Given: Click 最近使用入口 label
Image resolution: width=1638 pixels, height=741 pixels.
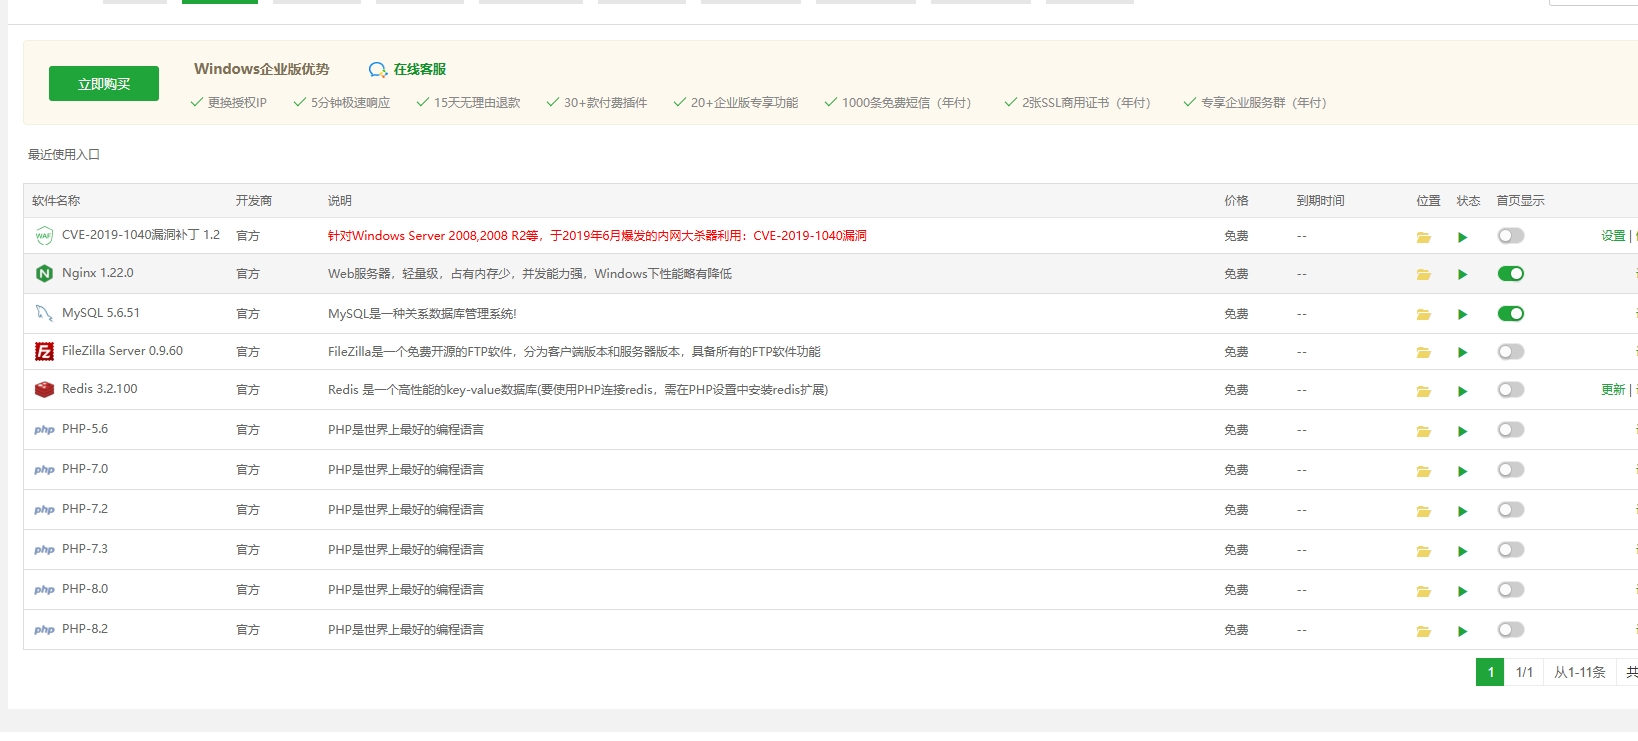Looking at the screenshot, I should [x=64, y=155].
